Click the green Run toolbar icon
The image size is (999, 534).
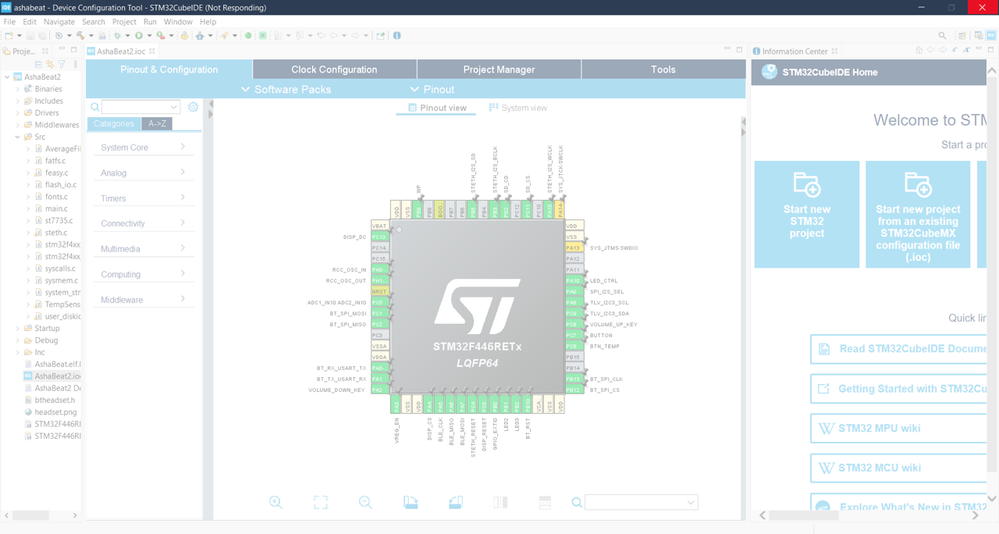point(138,36)
